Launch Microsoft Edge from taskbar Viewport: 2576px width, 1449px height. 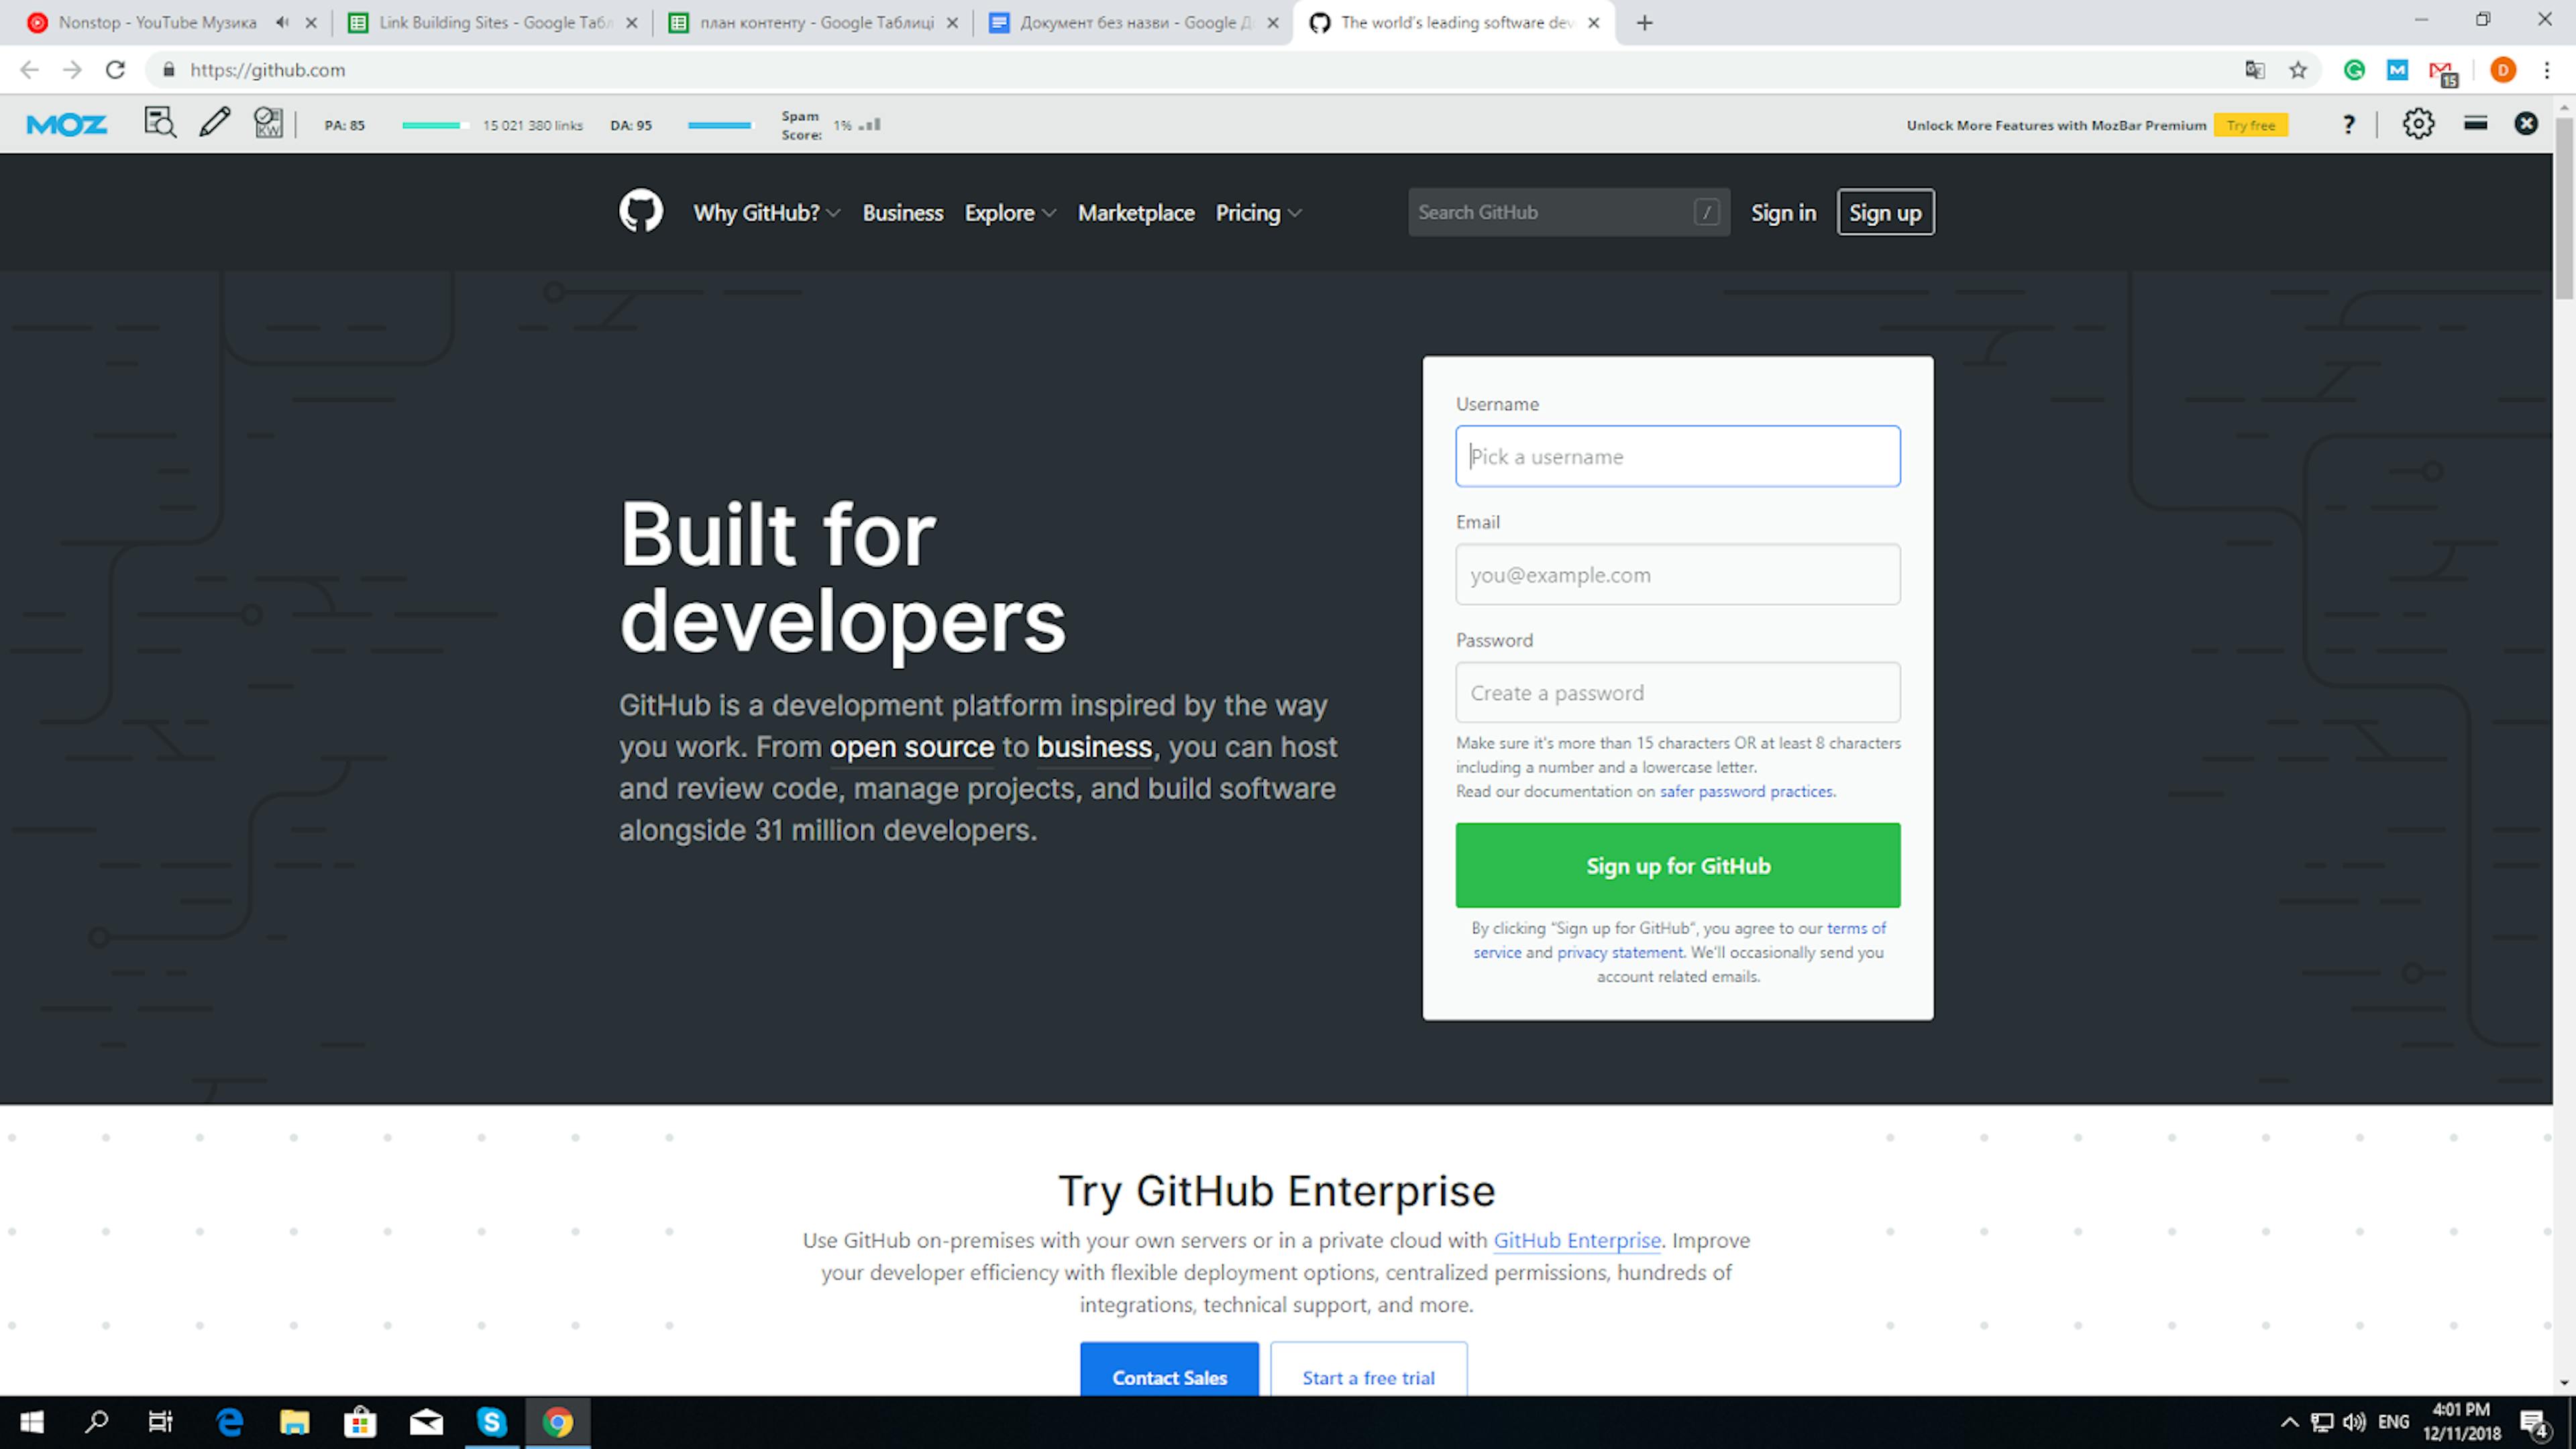[229, 1422]
